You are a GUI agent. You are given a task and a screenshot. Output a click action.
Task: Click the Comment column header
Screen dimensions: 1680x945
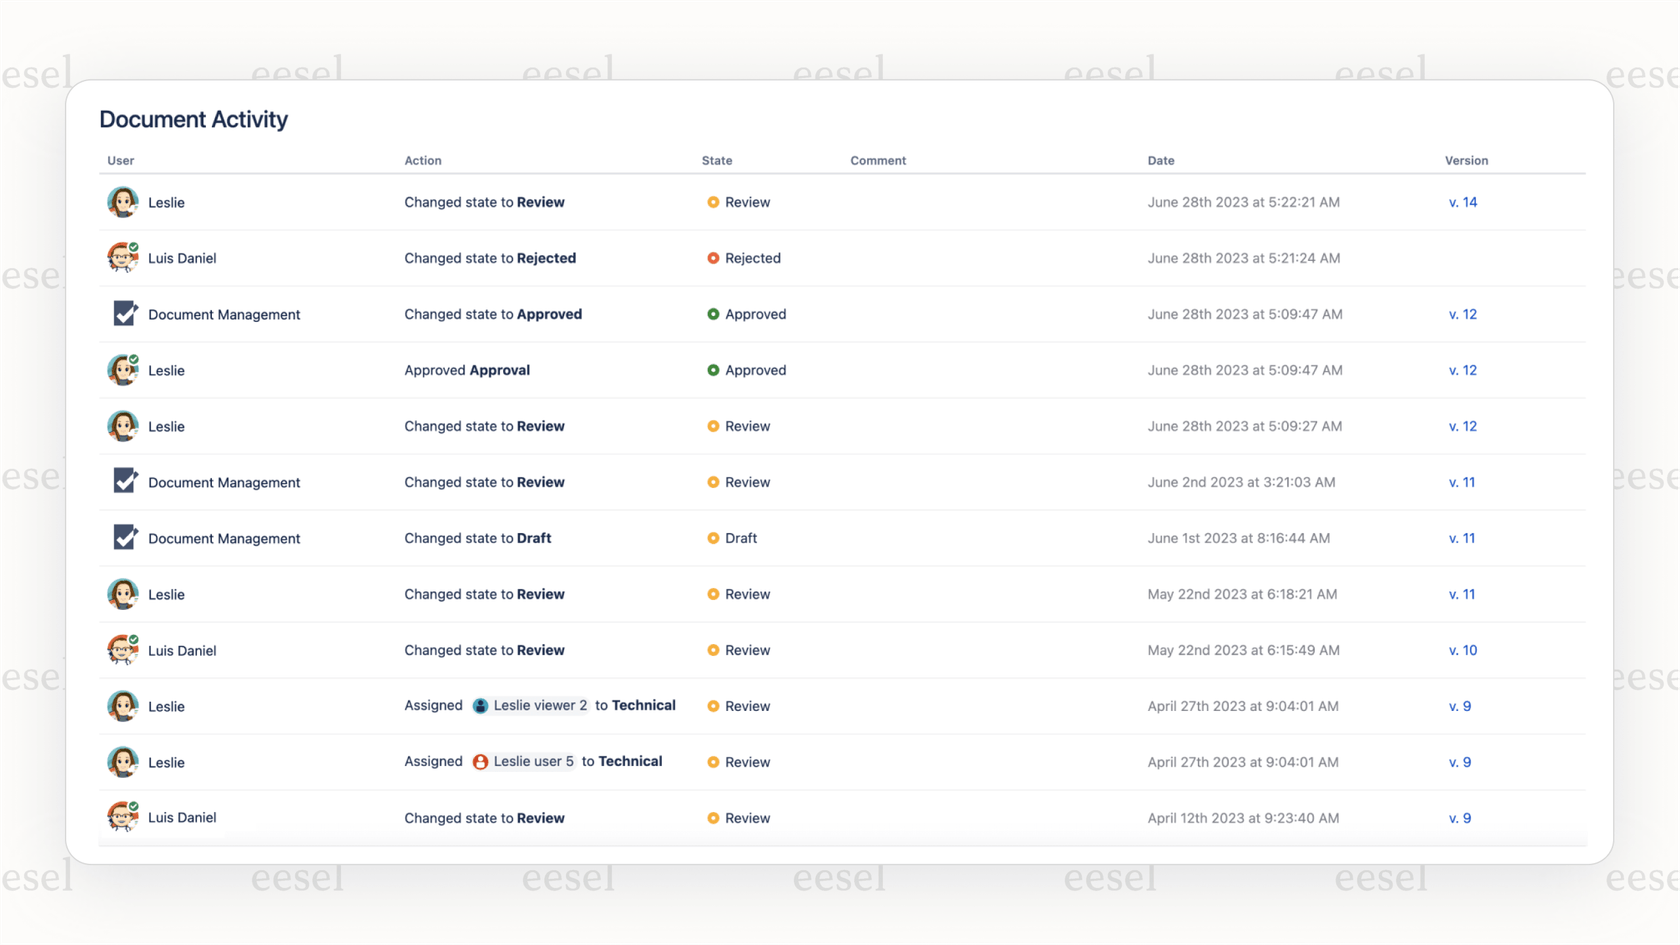[x=877, y=160]
